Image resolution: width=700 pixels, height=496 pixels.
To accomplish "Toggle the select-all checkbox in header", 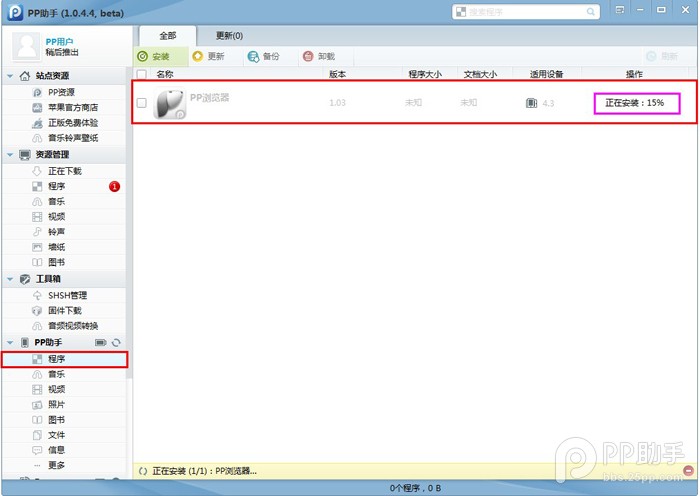I will click(x=142, y=74).
